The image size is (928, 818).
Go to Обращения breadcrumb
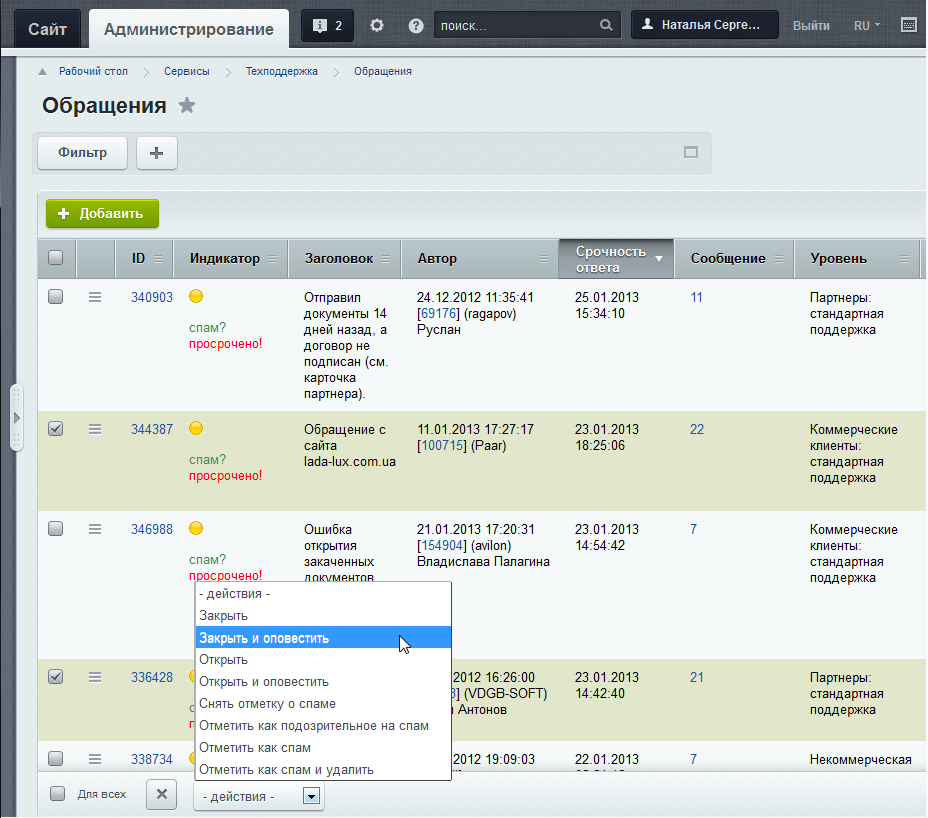pos(383,71)
